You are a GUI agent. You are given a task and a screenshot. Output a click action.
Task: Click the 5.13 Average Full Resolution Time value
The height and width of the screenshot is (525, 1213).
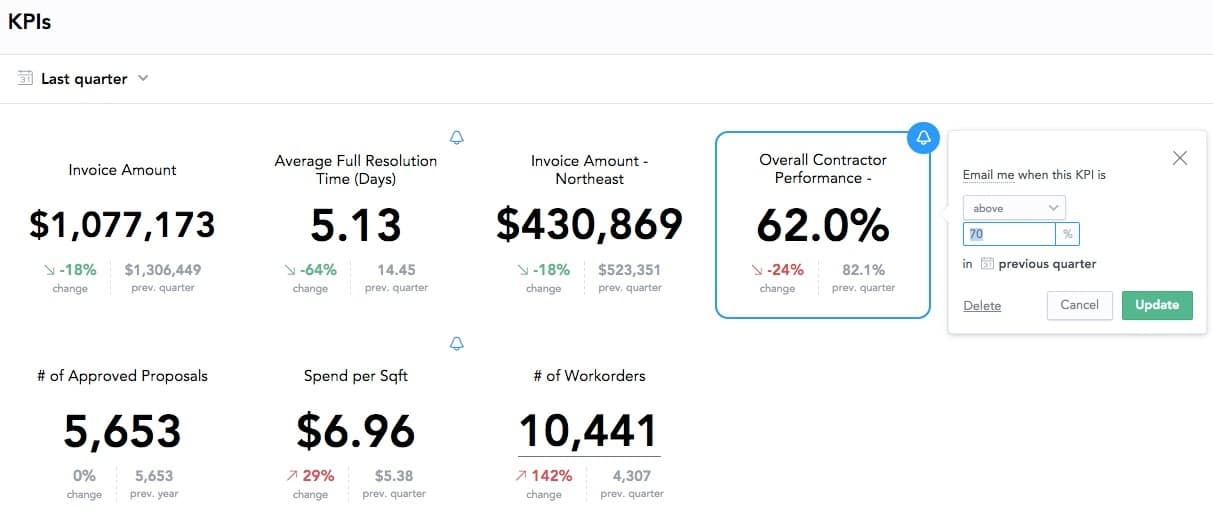pos(355,226)
